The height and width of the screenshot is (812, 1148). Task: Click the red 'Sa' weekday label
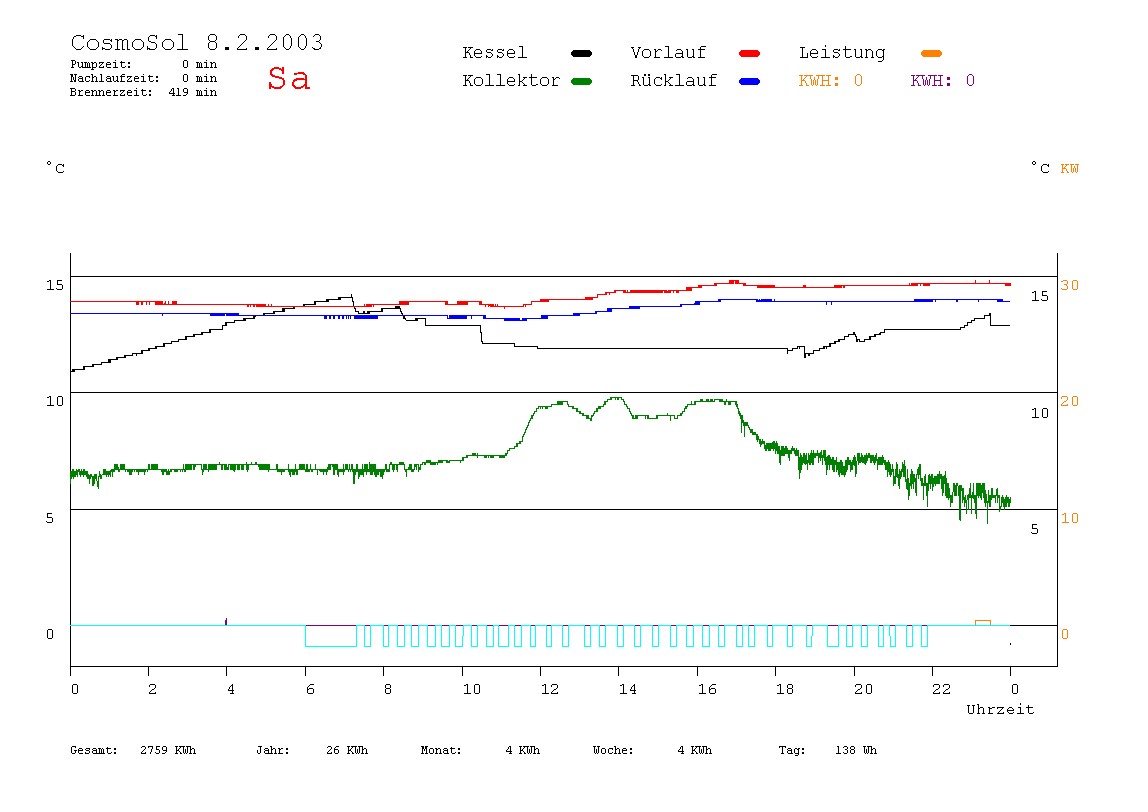tap(288, 78)
